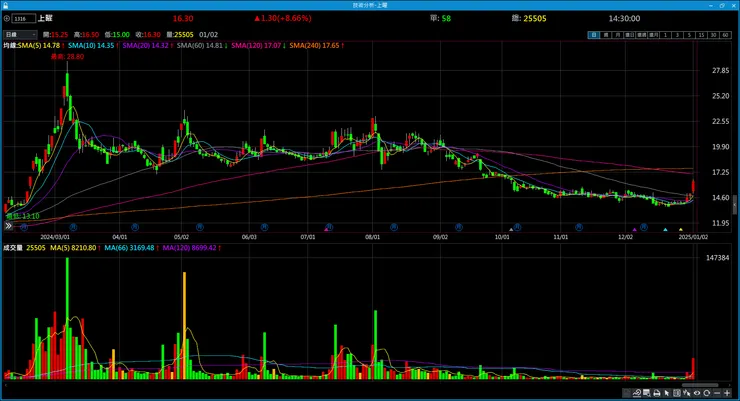740x401 pixels.
Task: Click the plus zoom-in icon
Action: 727,393
